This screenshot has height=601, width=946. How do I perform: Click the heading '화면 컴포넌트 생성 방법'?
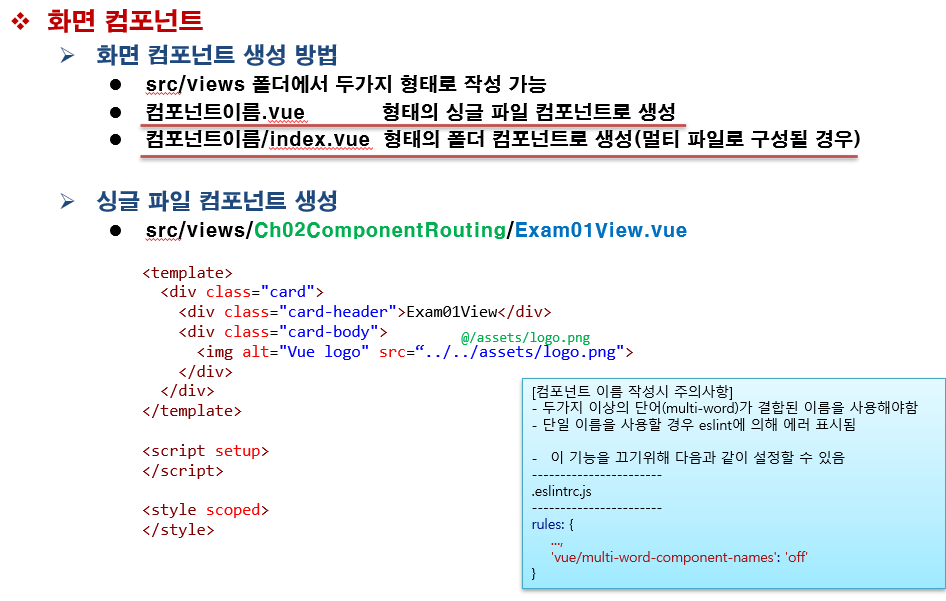(217, 55)
